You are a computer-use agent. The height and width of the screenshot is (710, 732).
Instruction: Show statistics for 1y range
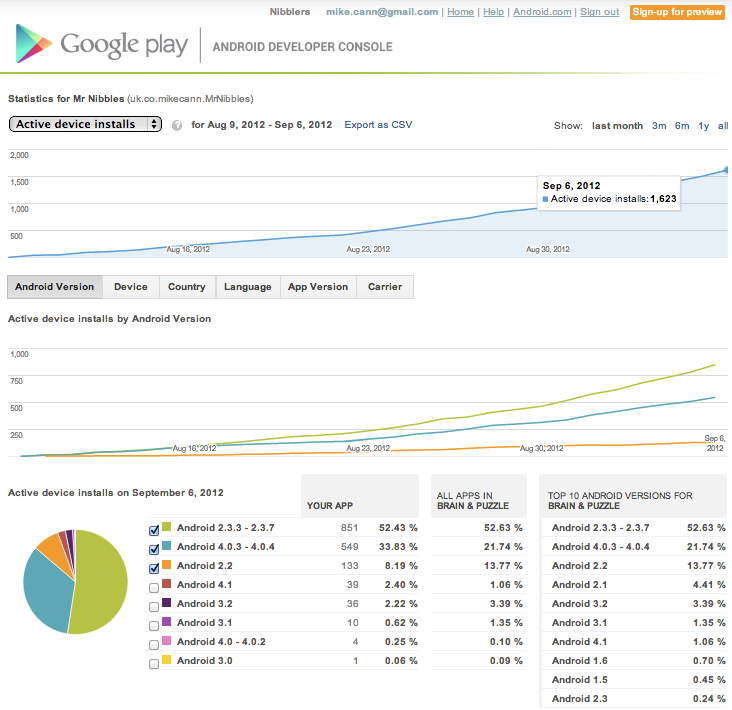[704, 126]
